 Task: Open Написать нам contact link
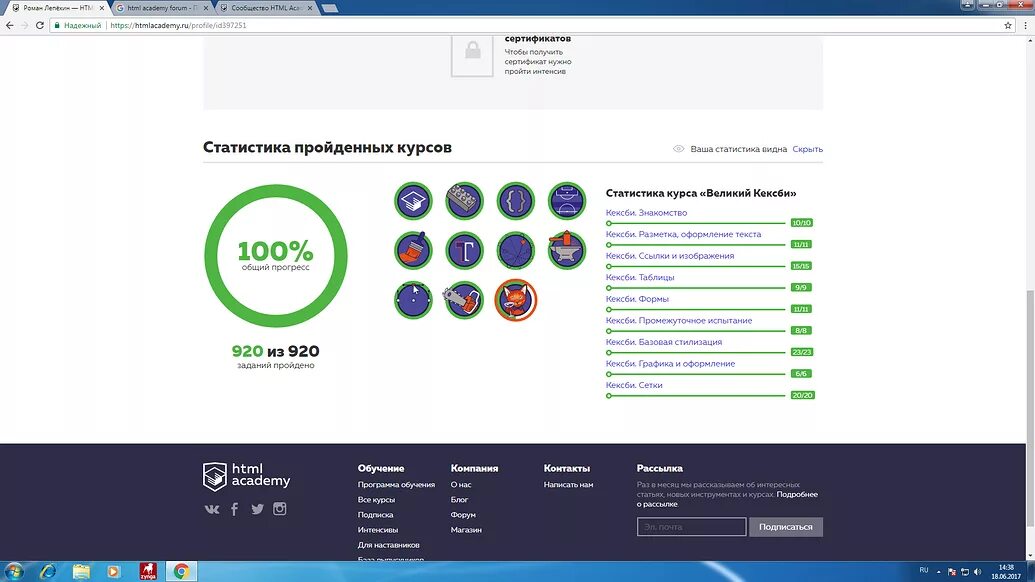(568, 484)
